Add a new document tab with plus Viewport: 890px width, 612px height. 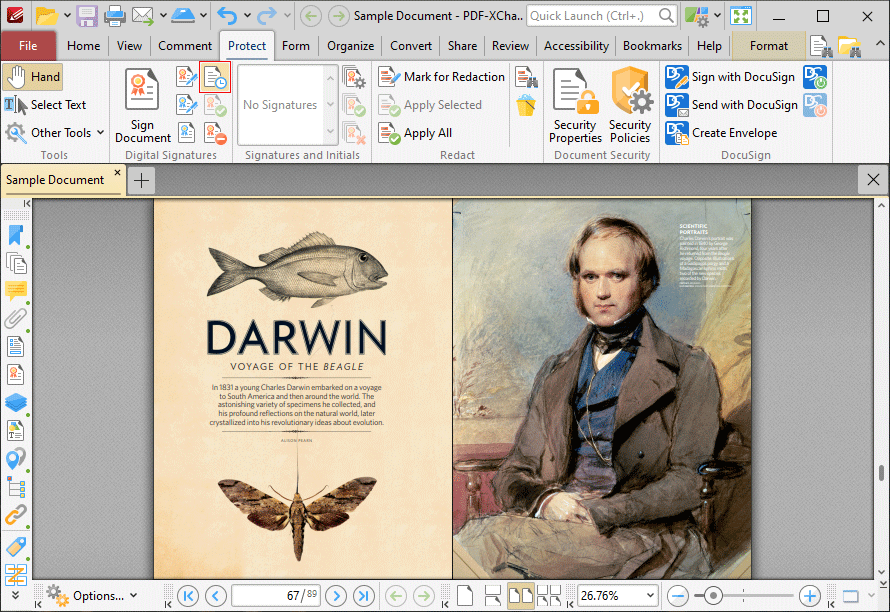click(141, 181)
